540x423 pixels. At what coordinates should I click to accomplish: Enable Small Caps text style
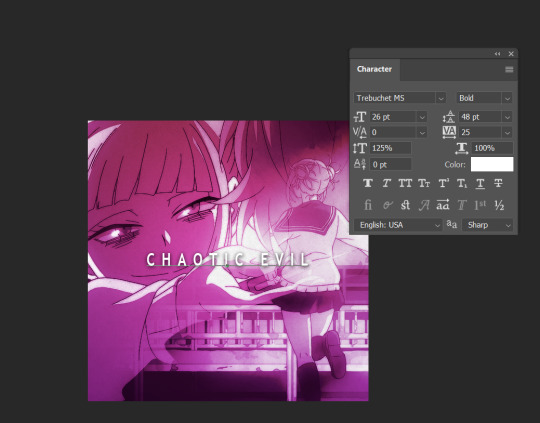click(x=424, y=183)
